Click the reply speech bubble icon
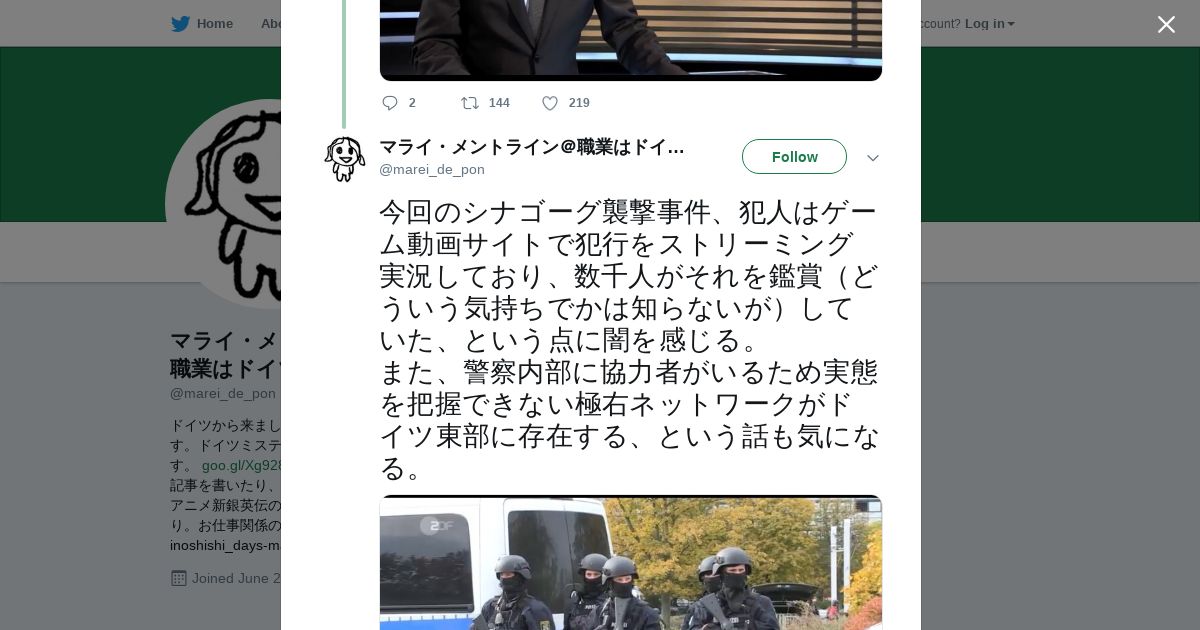This screenshot has width=1200, height=630. [x=390, y=103]
